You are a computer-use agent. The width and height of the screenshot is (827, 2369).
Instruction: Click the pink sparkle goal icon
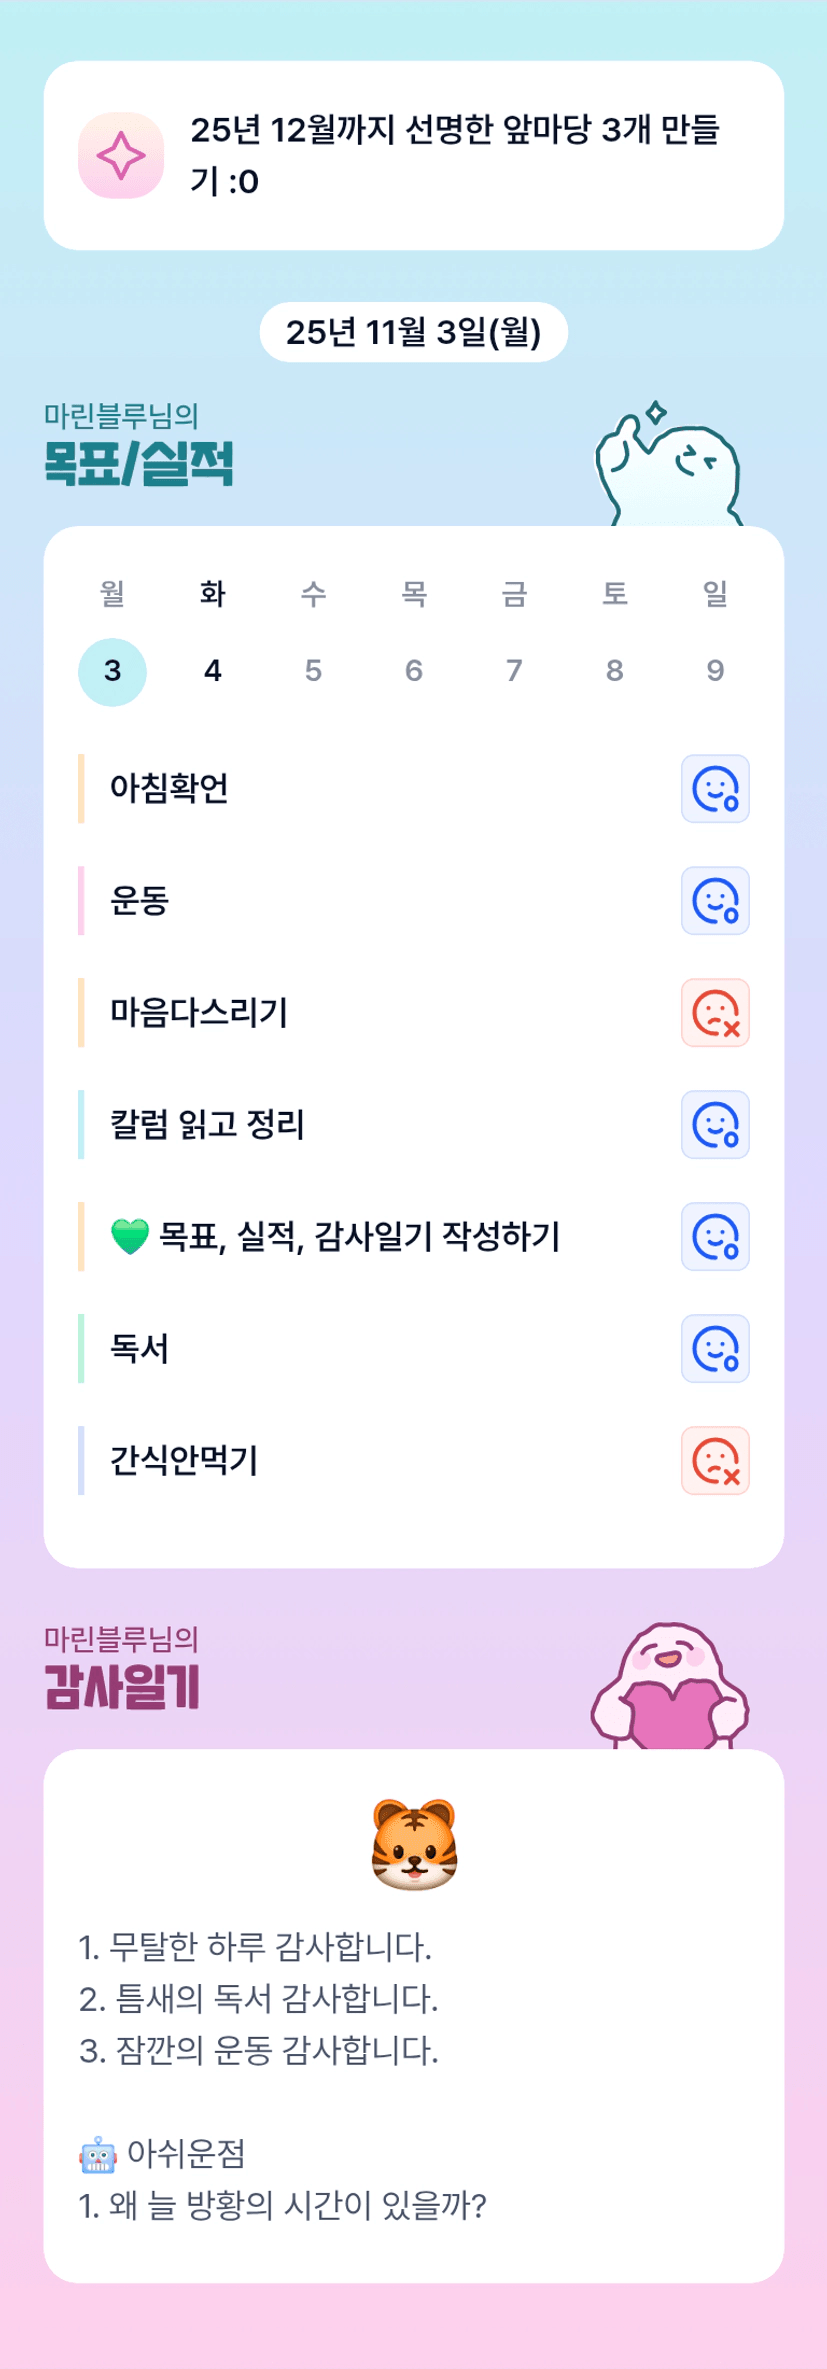(x=121, y=156)
